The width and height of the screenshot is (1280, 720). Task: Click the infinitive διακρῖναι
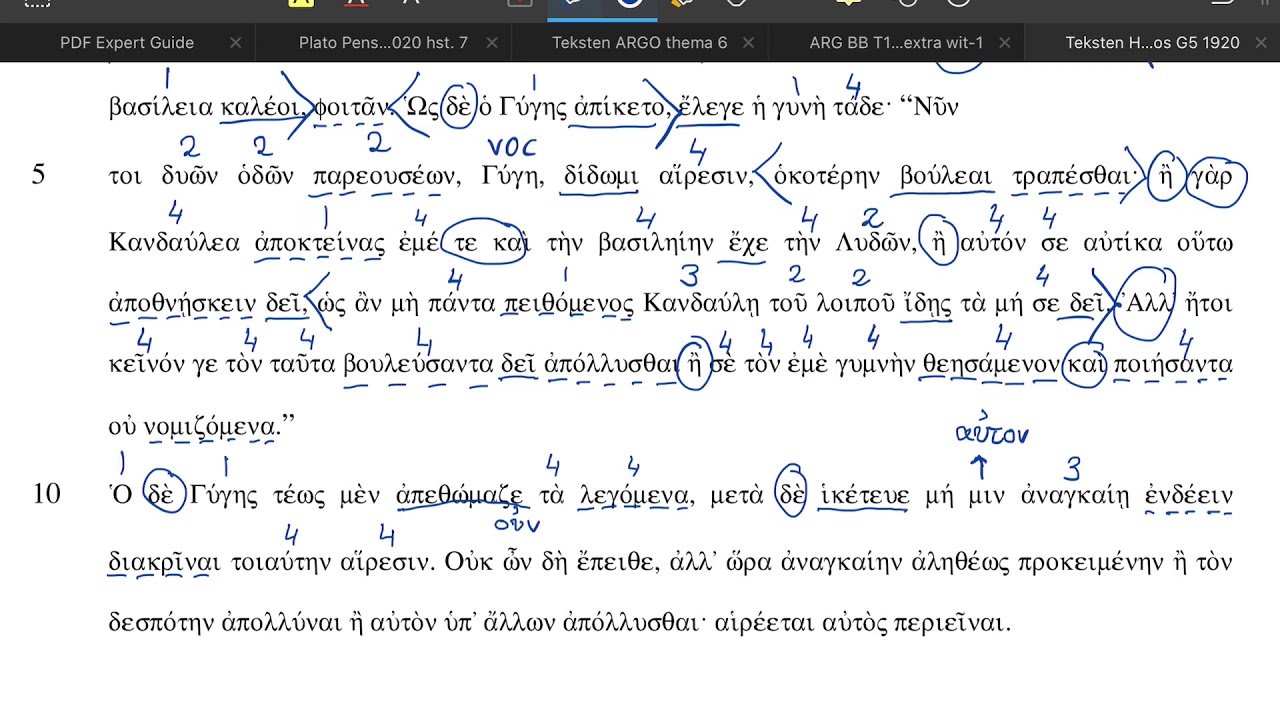click(164, 562)
